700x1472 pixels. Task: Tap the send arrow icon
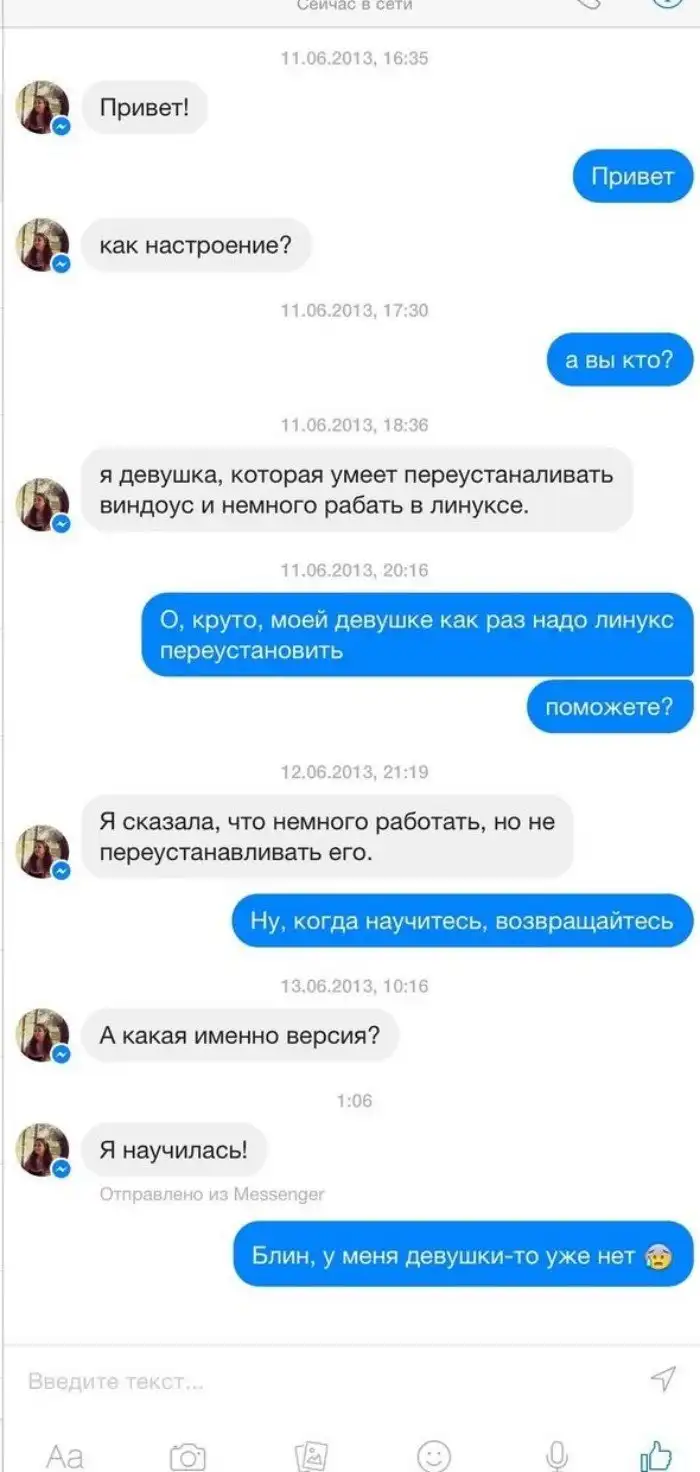pos(664,1380)
